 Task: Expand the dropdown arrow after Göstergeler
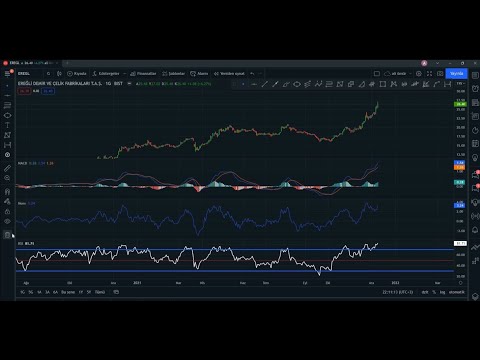pyautogui.click(x=125, y=74)
